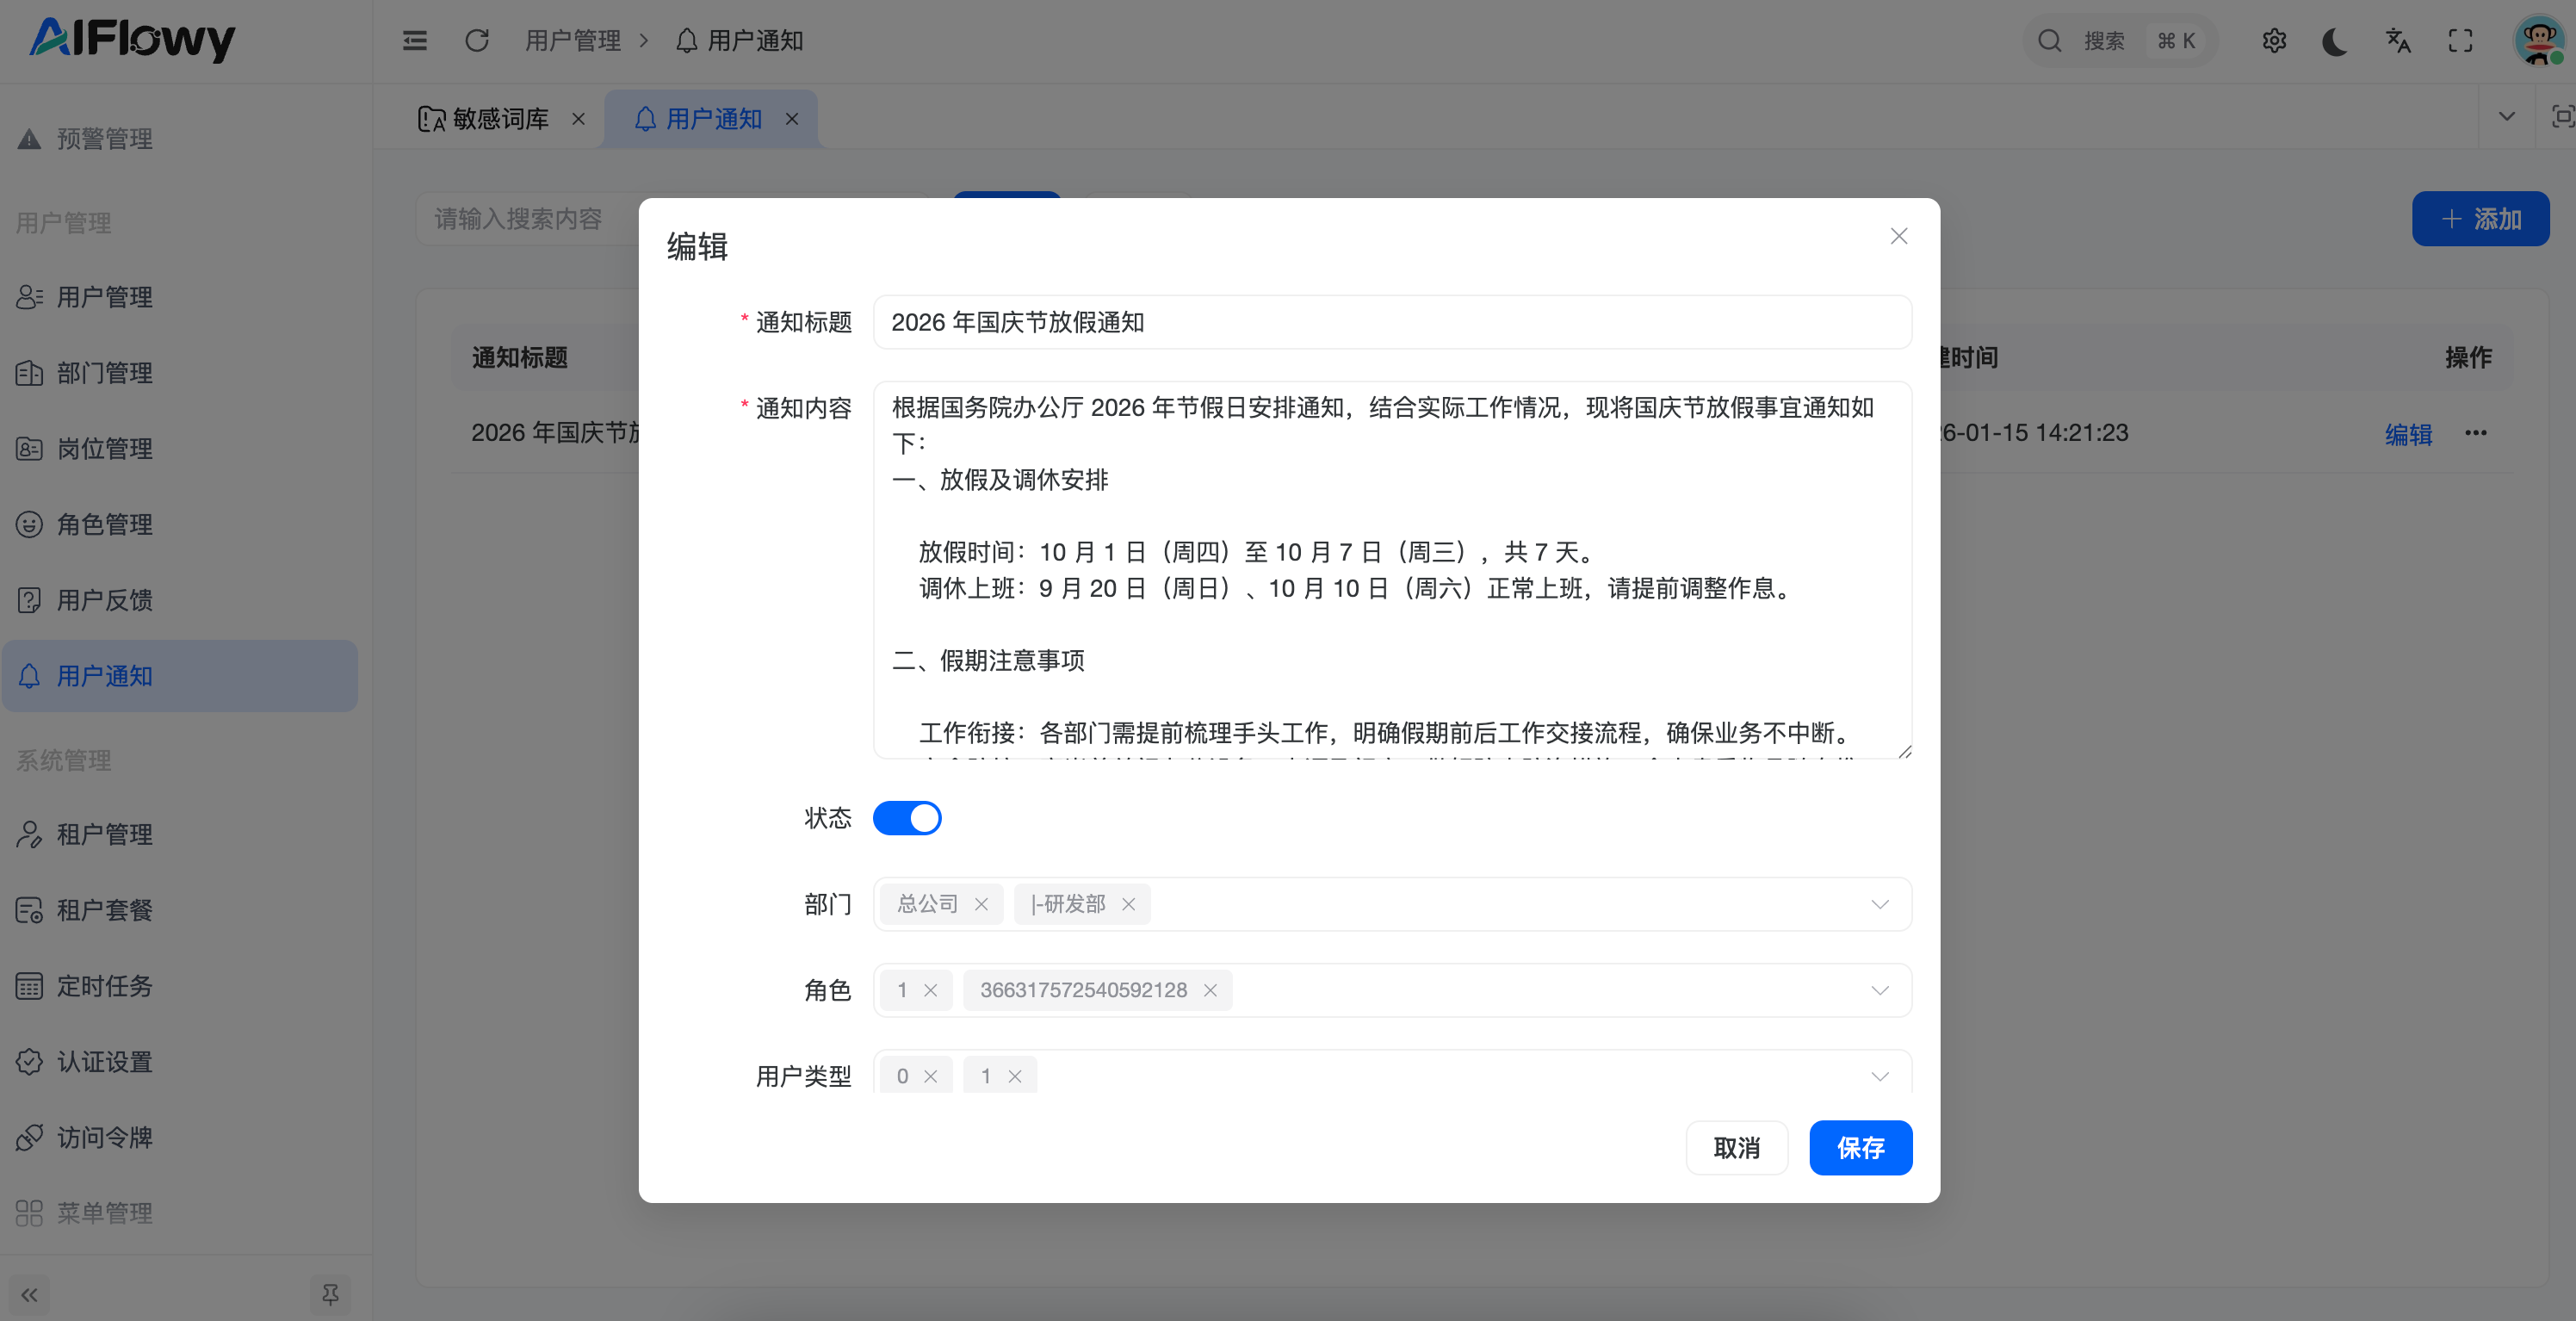Remove the |-研发部 department tag
Screen dimensions: 2576x1321
(x=1128, y=904)
